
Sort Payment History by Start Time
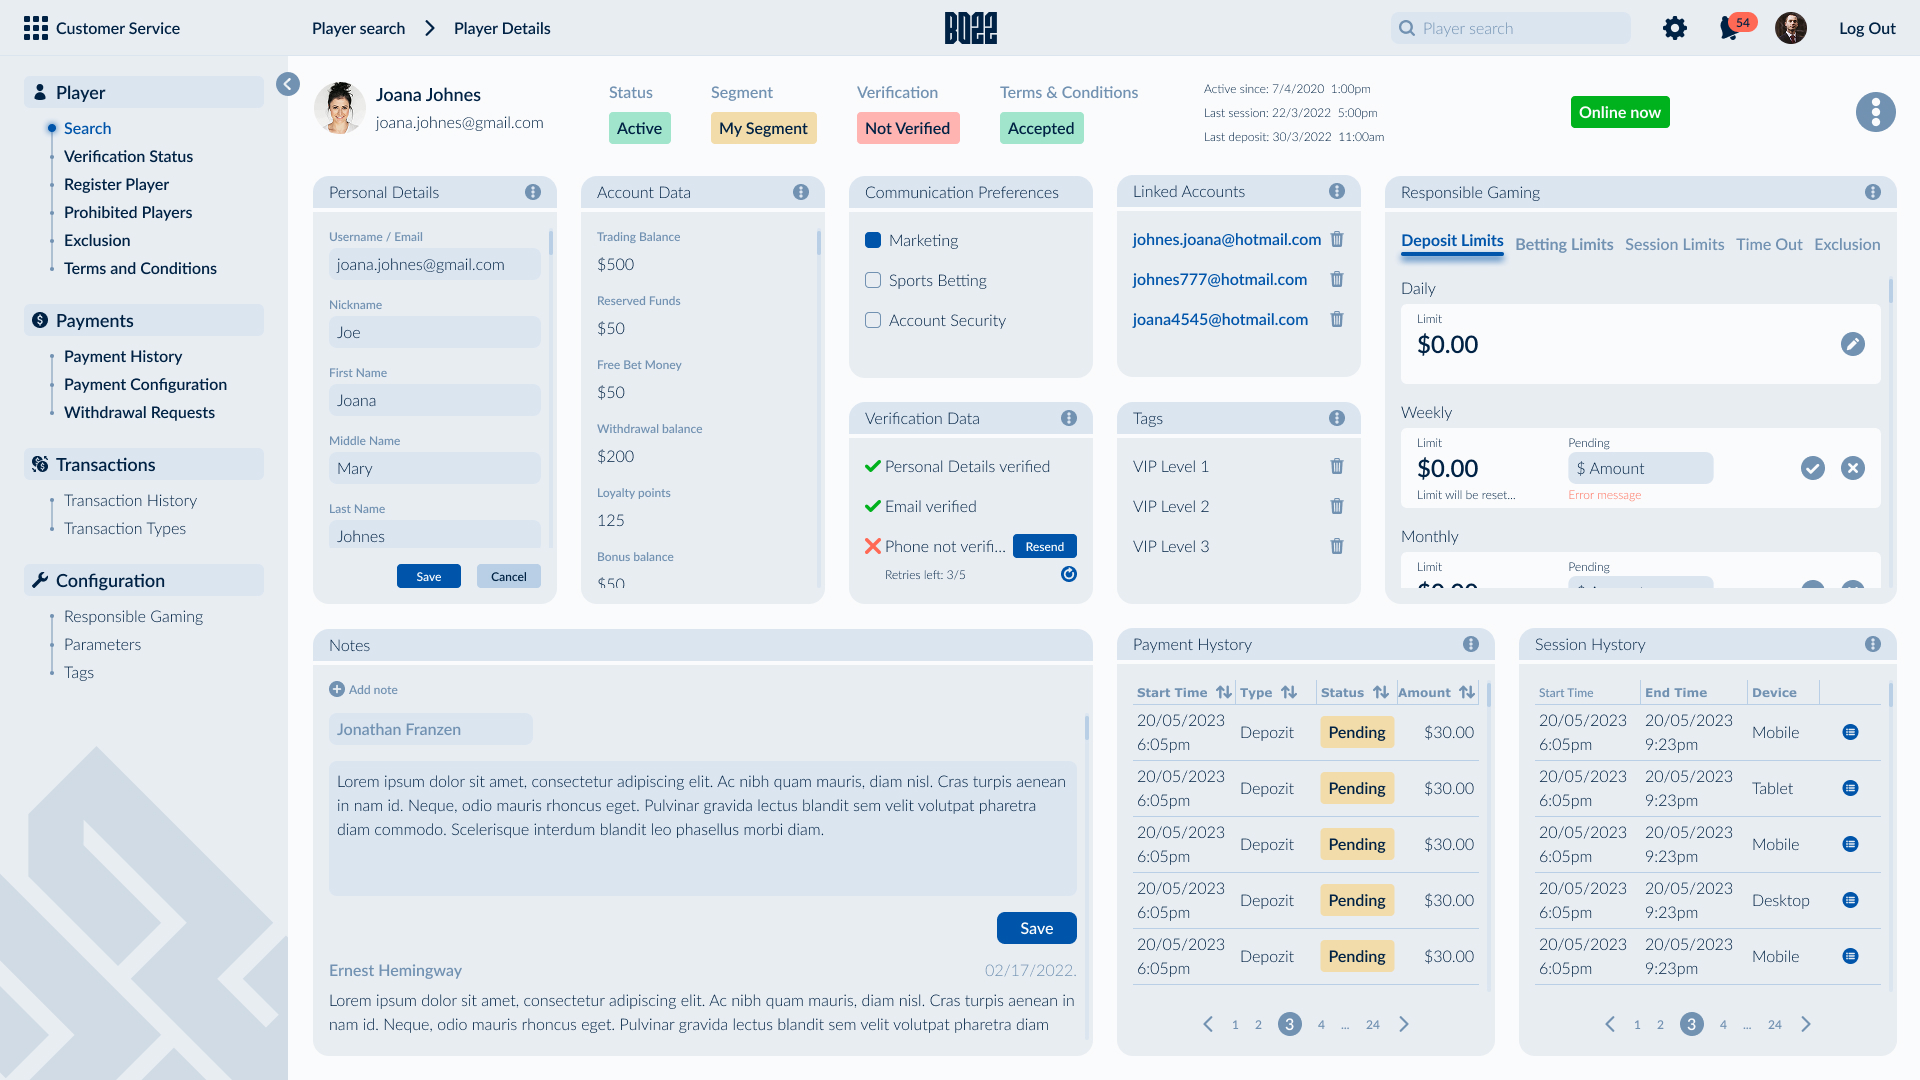click(x=1223, y=692)
